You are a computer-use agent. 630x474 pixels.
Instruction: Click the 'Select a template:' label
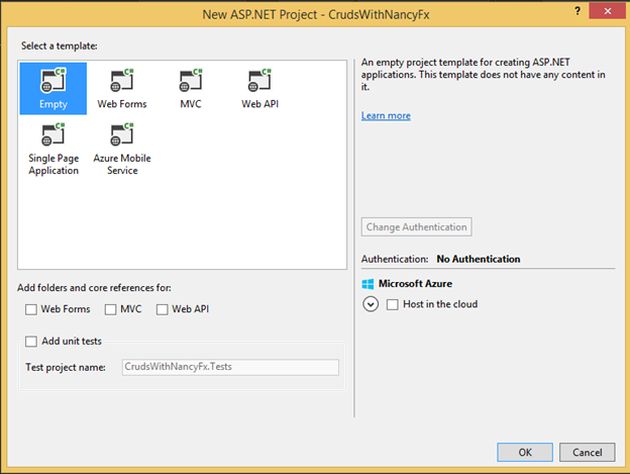[x=59, y=46]
